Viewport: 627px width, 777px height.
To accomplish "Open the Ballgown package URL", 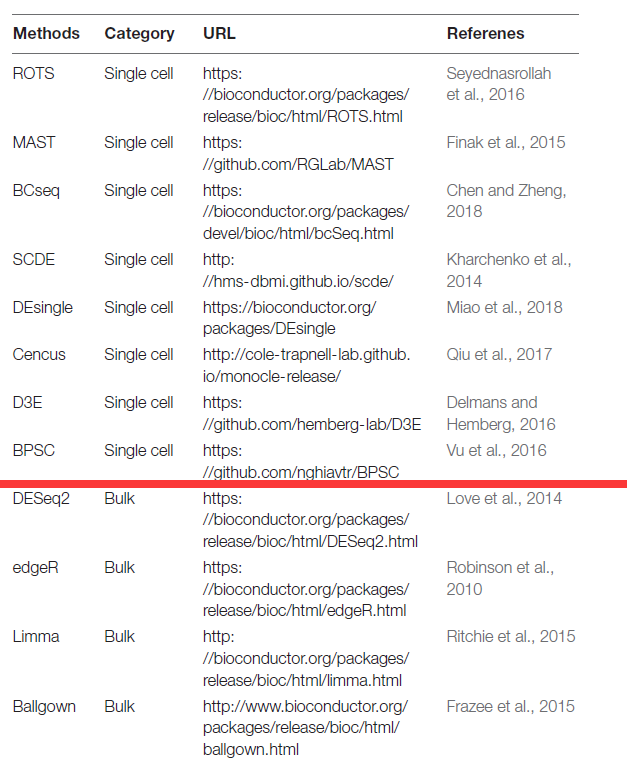I will (305, 727).
